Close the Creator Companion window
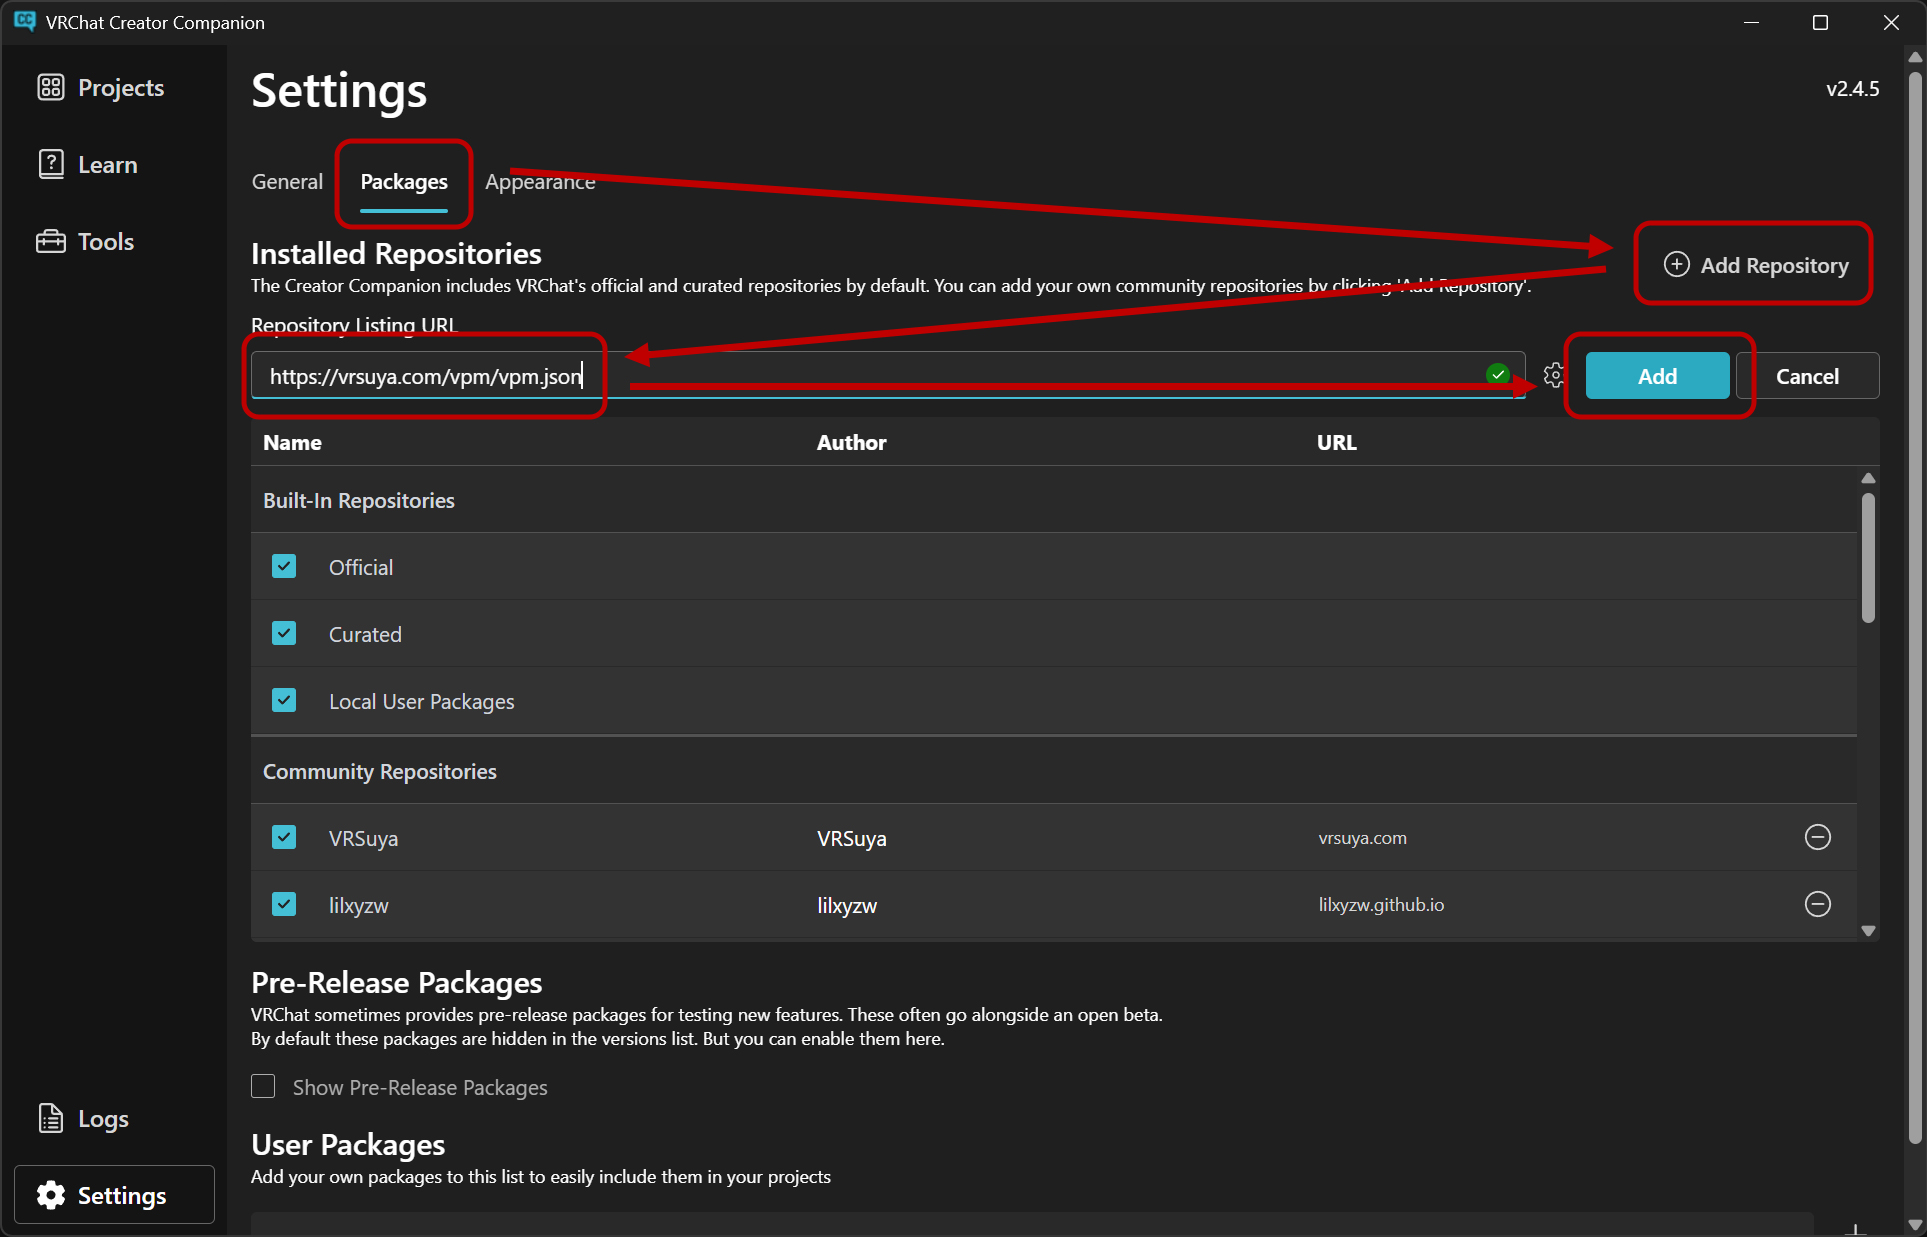 (1890, 22)
